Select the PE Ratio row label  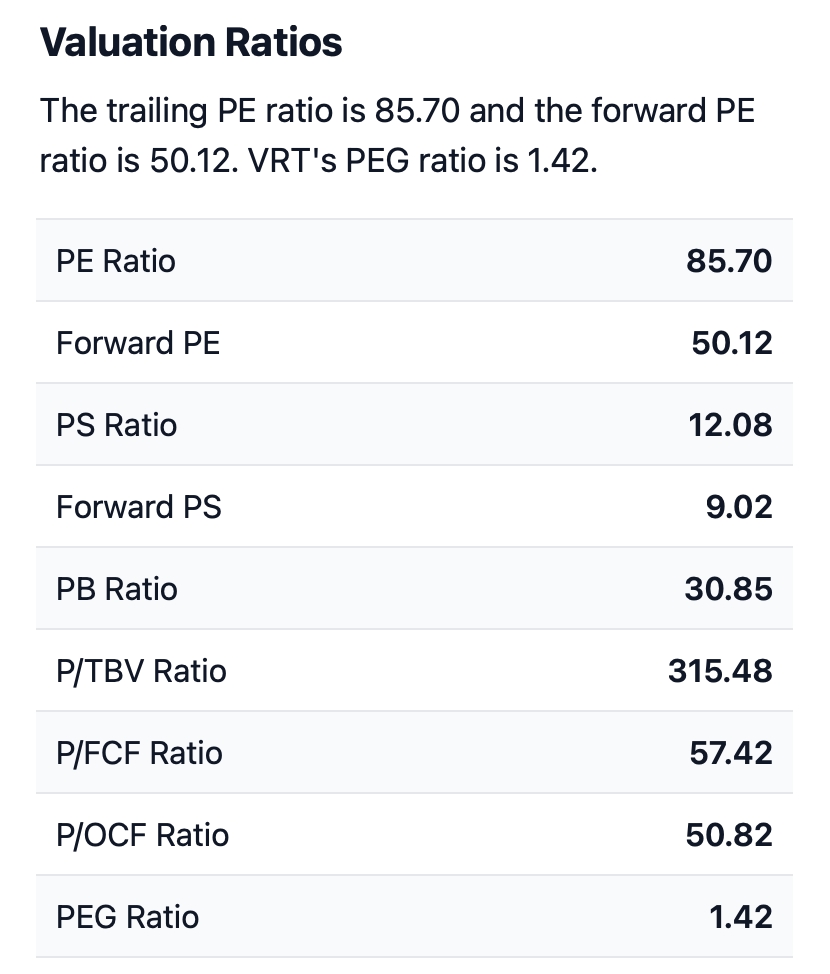(116, 261)
